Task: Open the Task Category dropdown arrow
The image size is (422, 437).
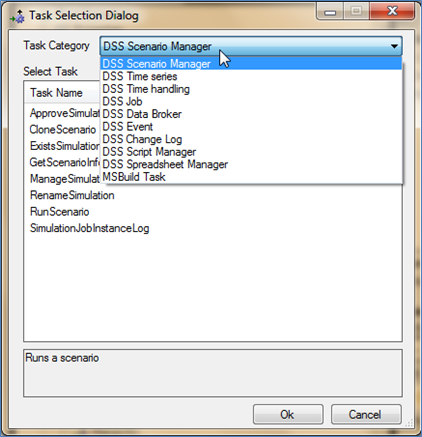Action: tap(394, 46)
